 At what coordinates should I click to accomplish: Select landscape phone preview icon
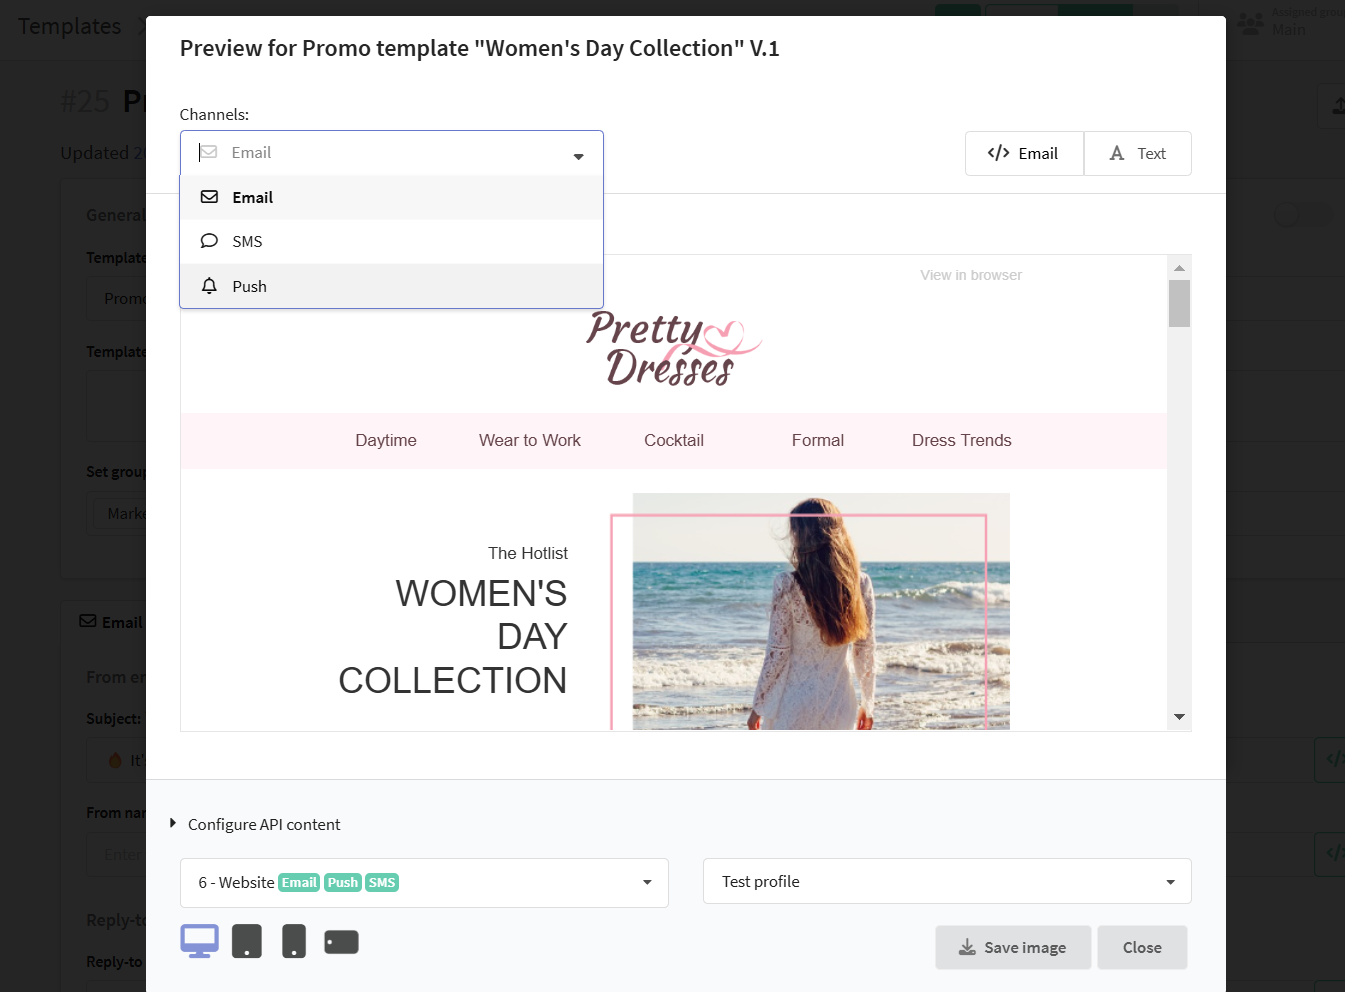pyautogui.click(x=341, y=942)
